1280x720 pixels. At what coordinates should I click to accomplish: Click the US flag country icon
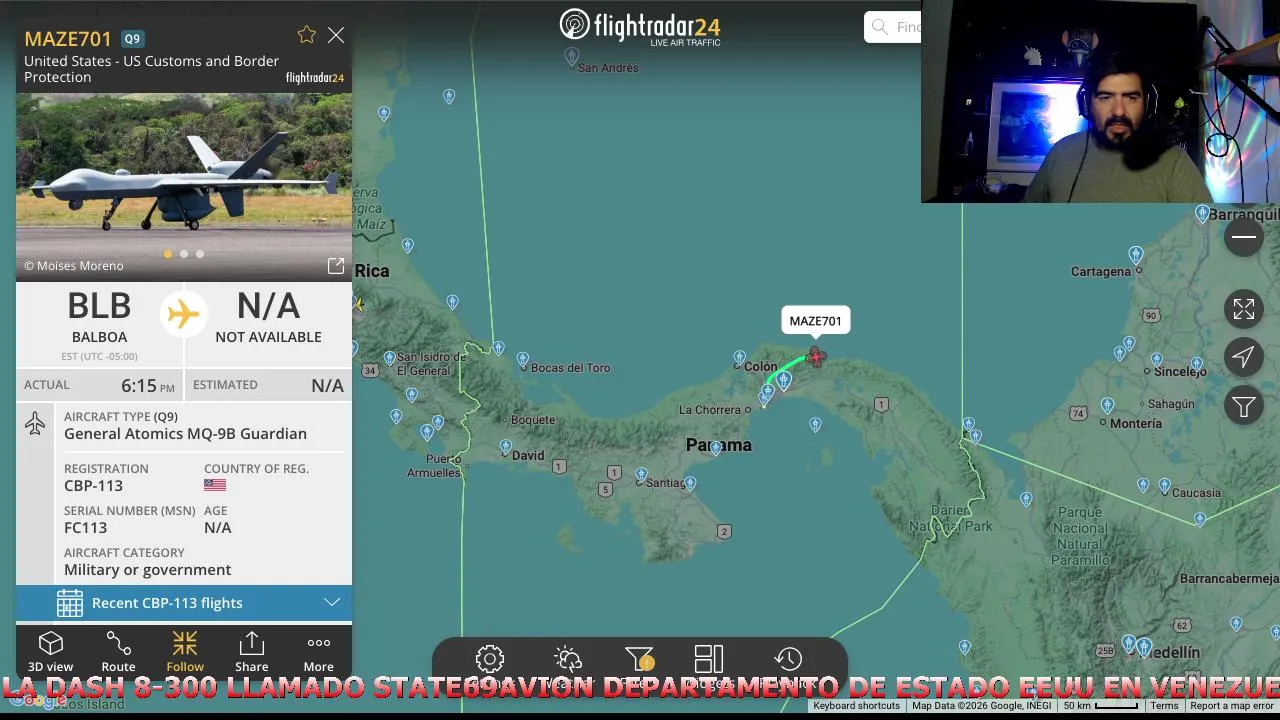215,485
